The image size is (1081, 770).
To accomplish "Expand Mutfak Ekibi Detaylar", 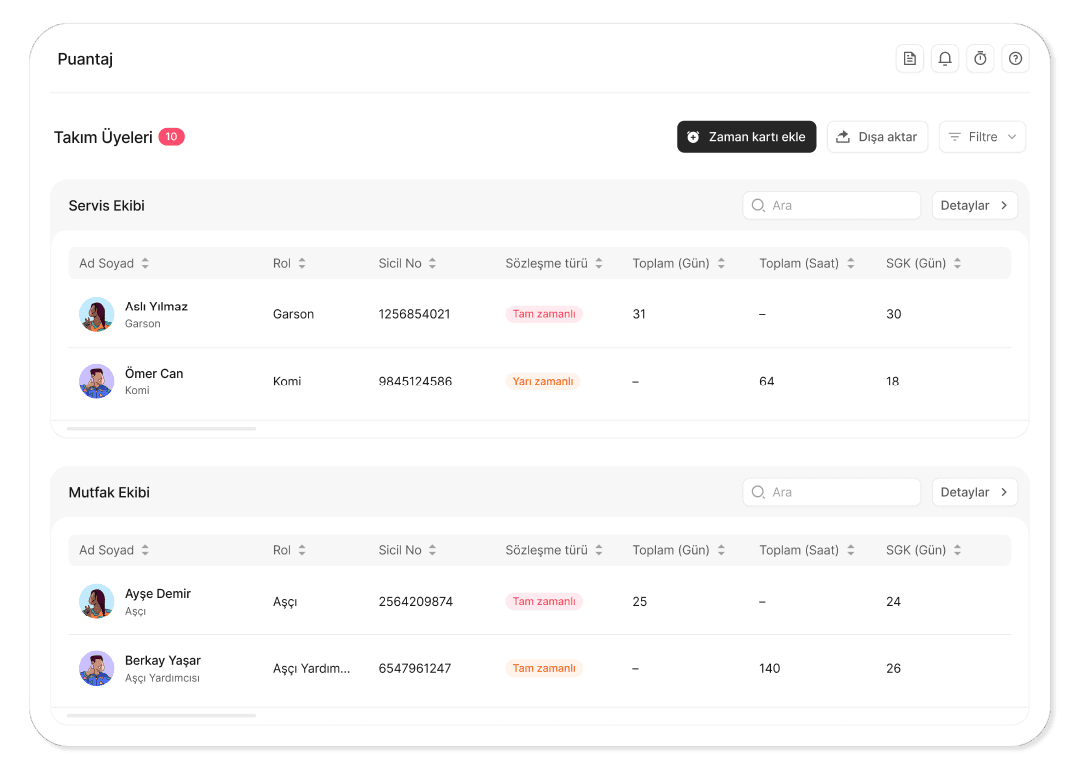I will (x=974, y=492).
